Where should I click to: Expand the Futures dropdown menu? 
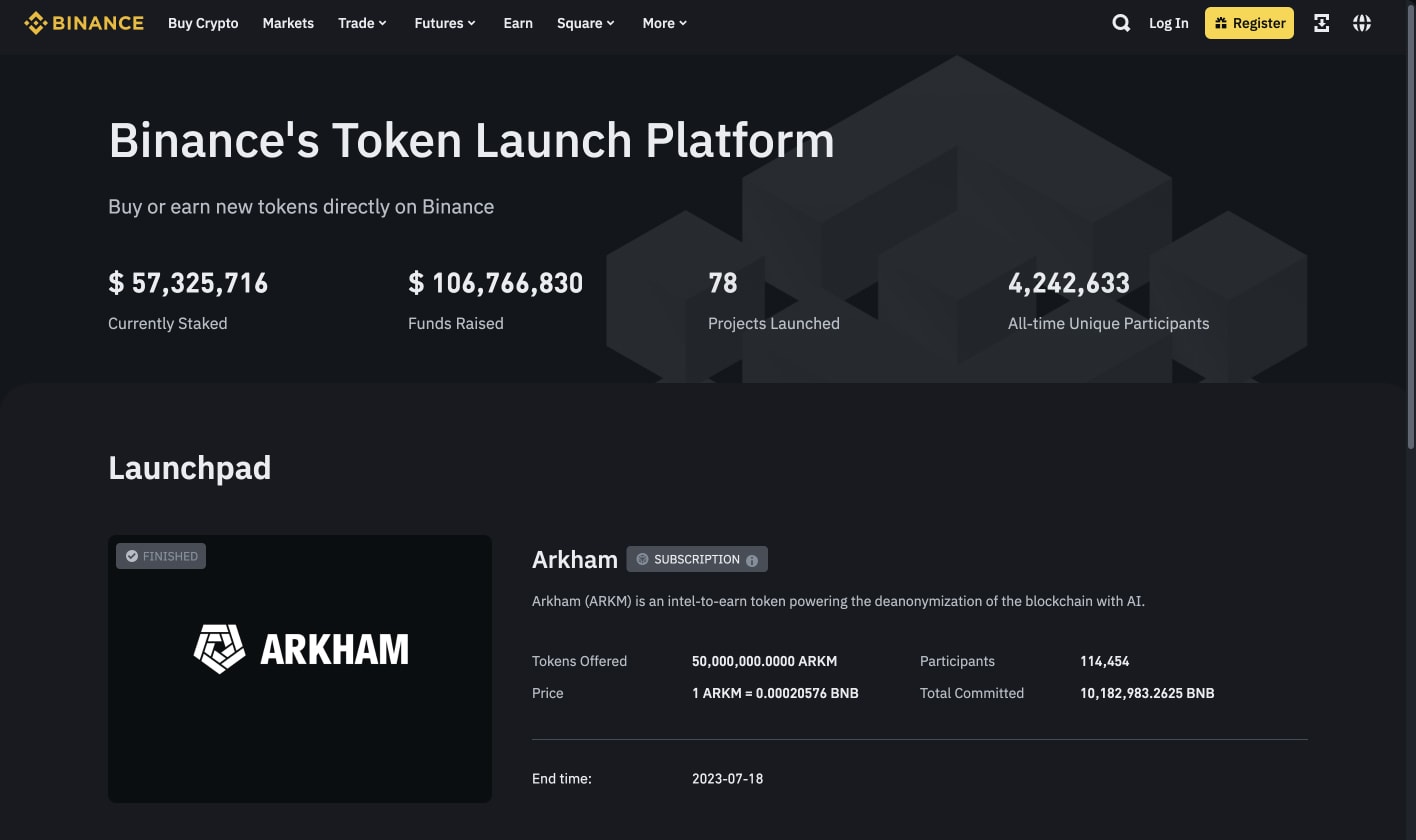point(445,23)
